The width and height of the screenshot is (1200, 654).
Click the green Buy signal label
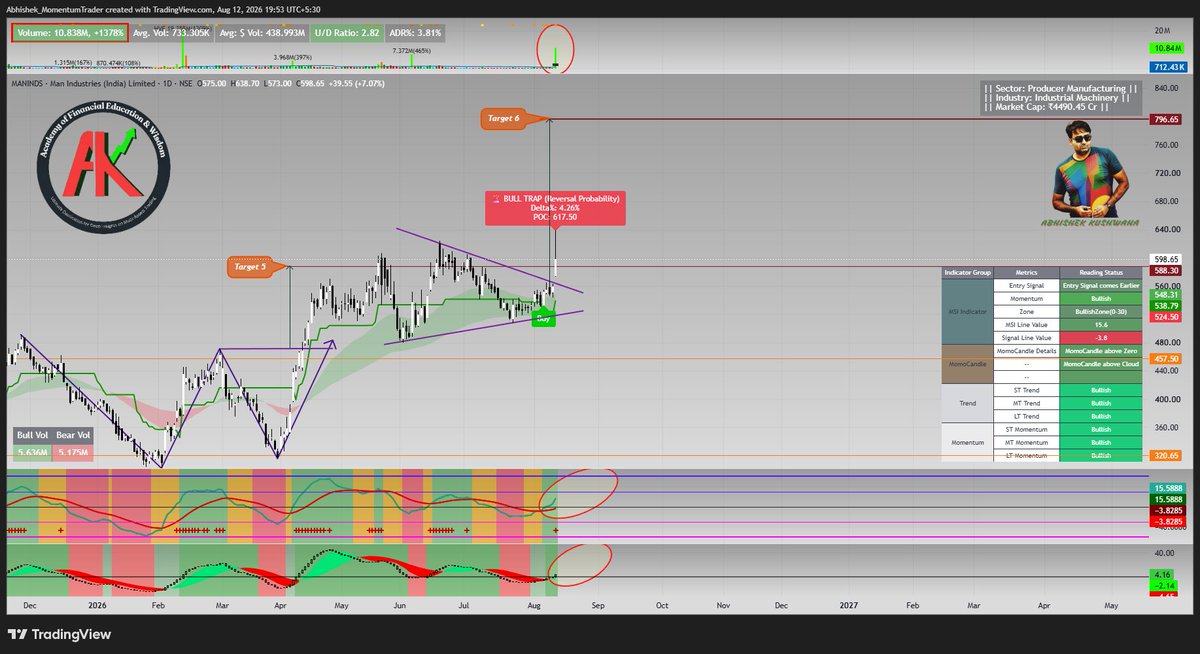(x=543, y=319)
